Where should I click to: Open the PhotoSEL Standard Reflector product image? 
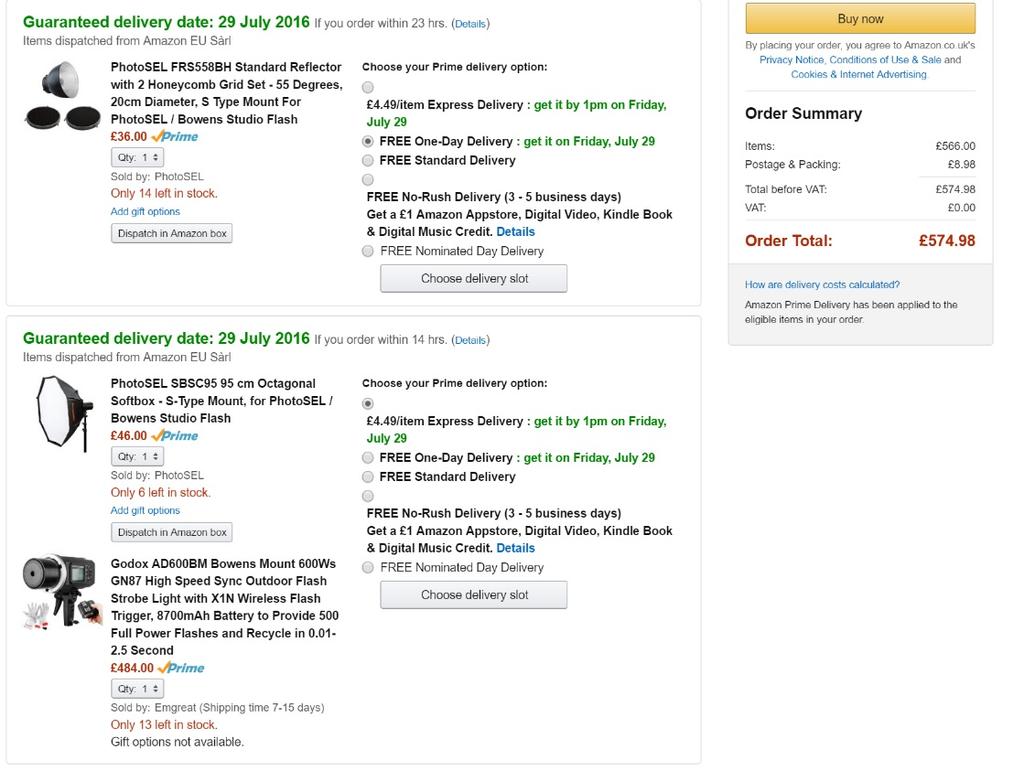[62, 96]
